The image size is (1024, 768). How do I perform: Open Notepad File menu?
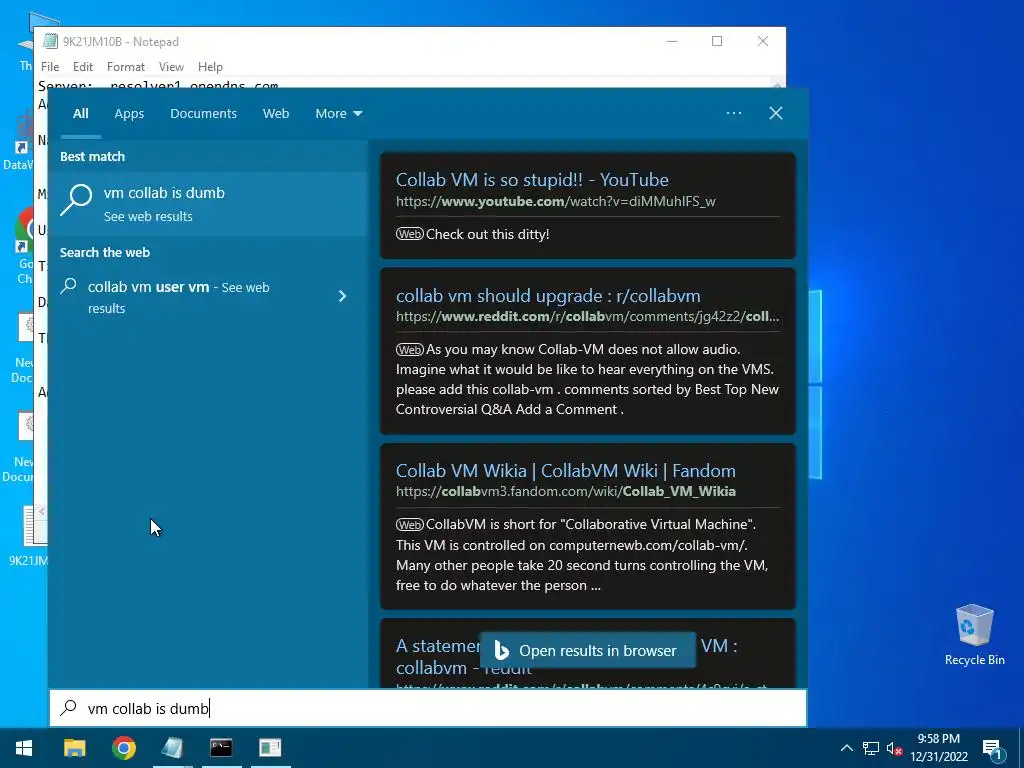click(x=50, y=67)
